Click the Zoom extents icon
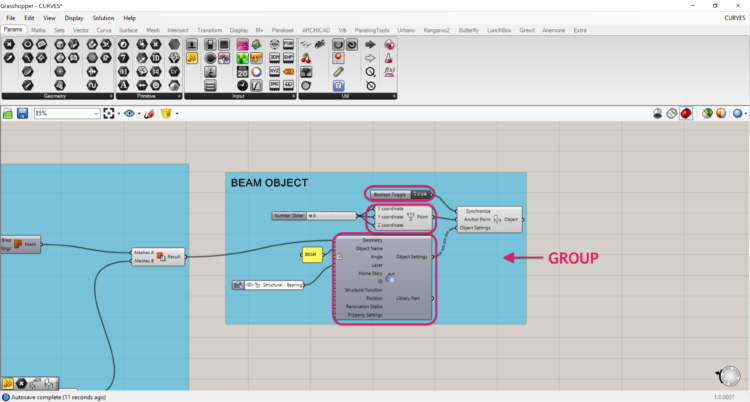This screenshot has height=402, width=750. pyautogui.click(x=109, y=114)
